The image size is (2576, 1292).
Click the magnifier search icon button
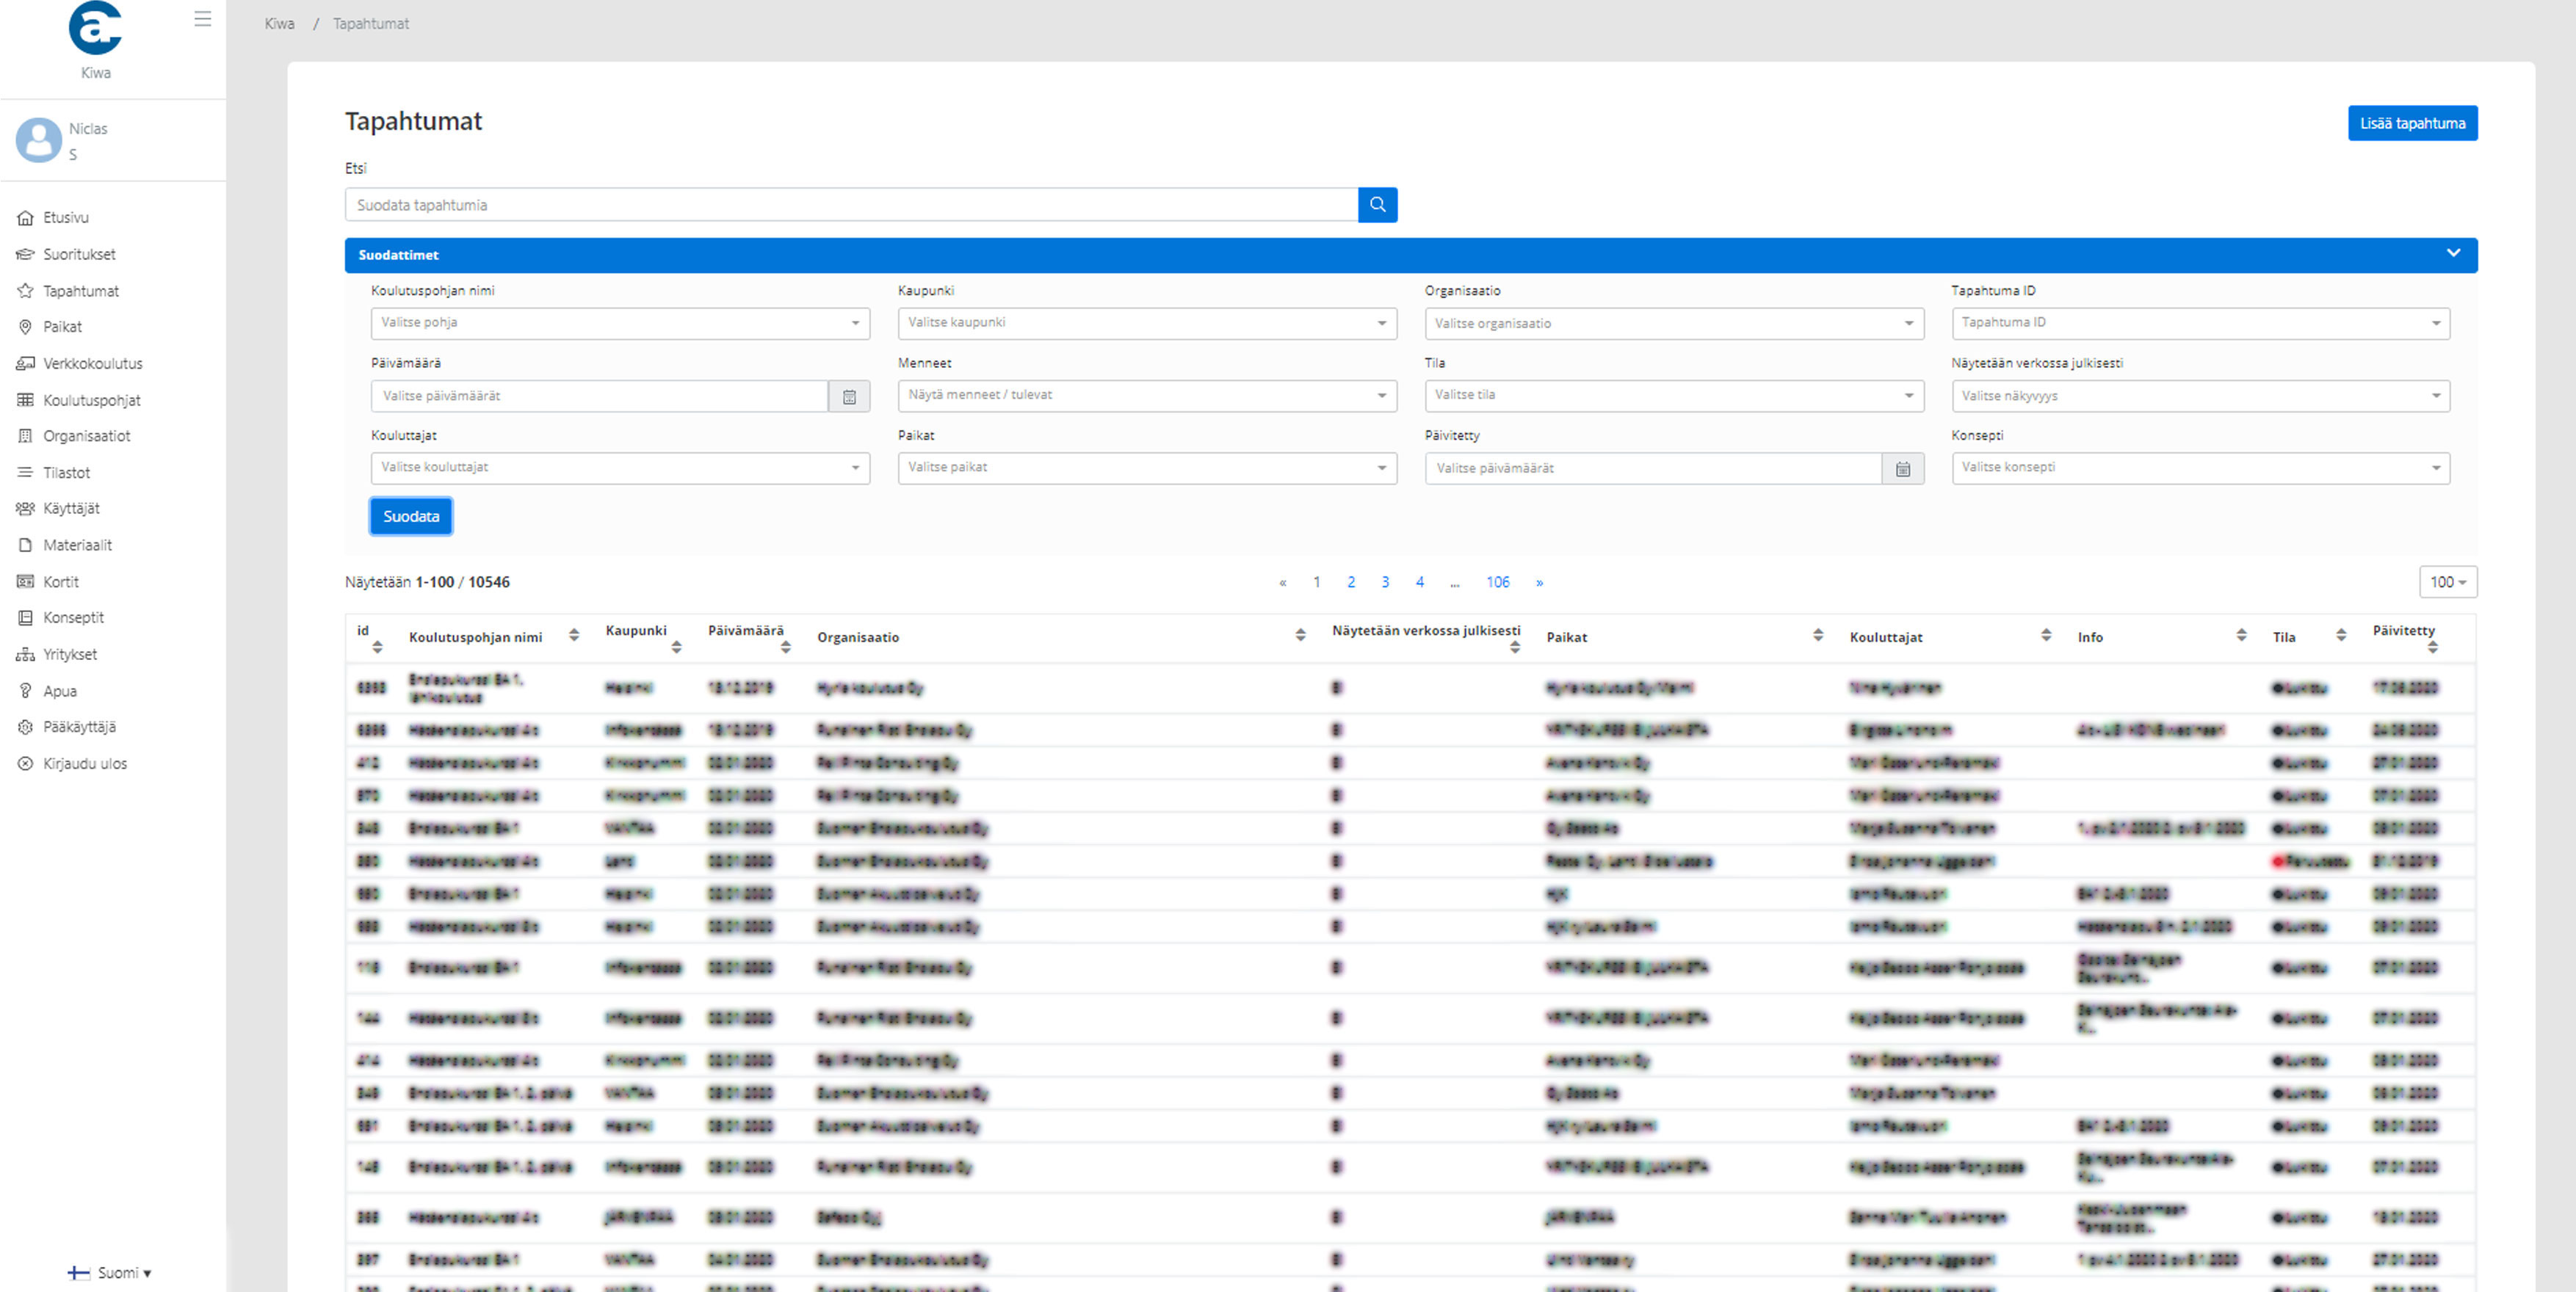(x=1377, y=205)
